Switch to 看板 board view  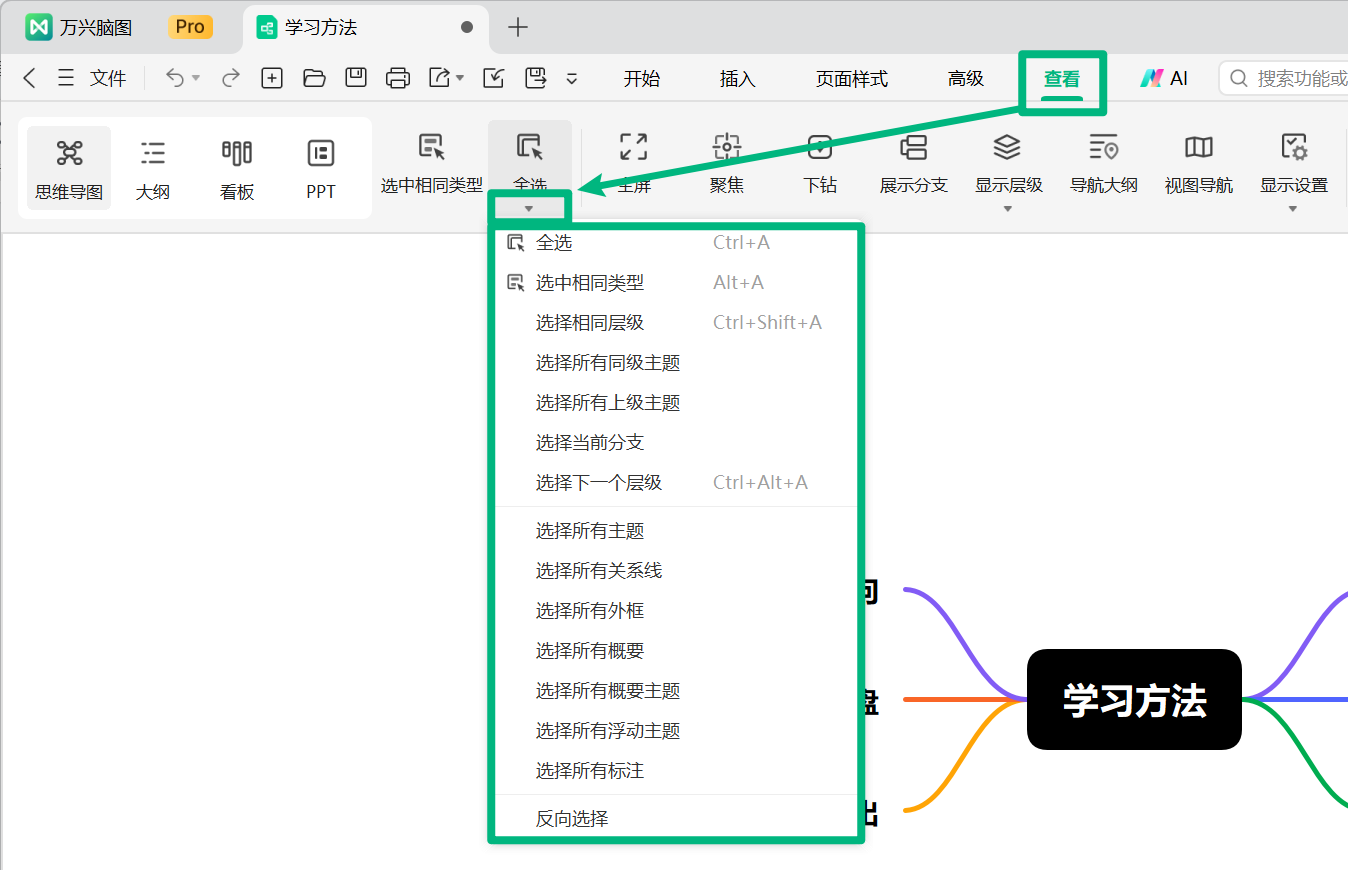(237, 168)
